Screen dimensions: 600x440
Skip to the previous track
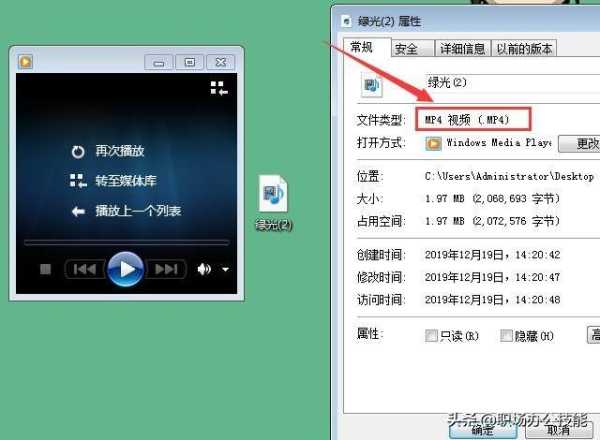coord(85,269)
